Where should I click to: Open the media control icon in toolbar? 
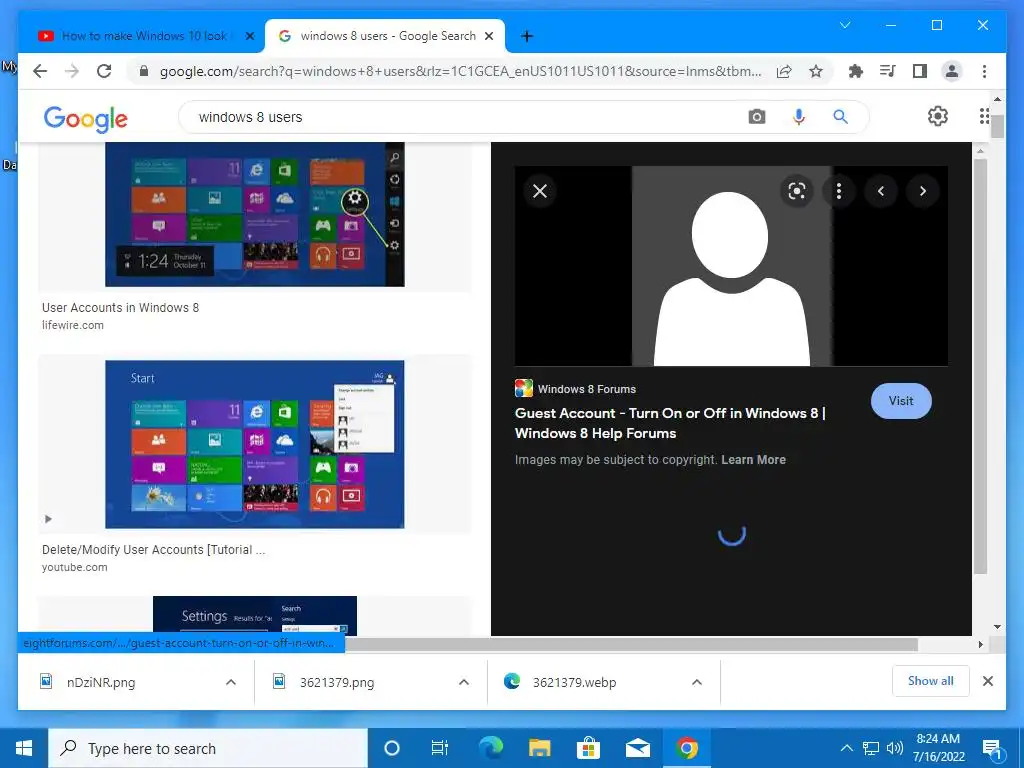click(888, 71)
